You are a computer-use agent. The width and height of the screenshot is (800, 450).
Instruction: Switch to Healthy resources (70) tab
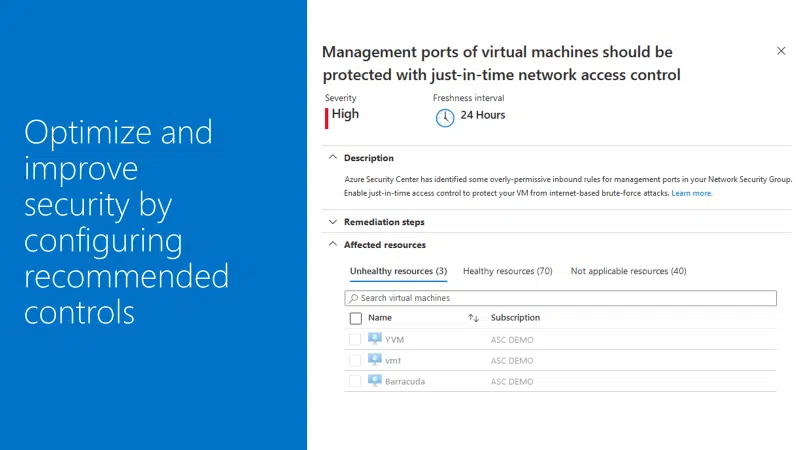click(x=508, y=271)
